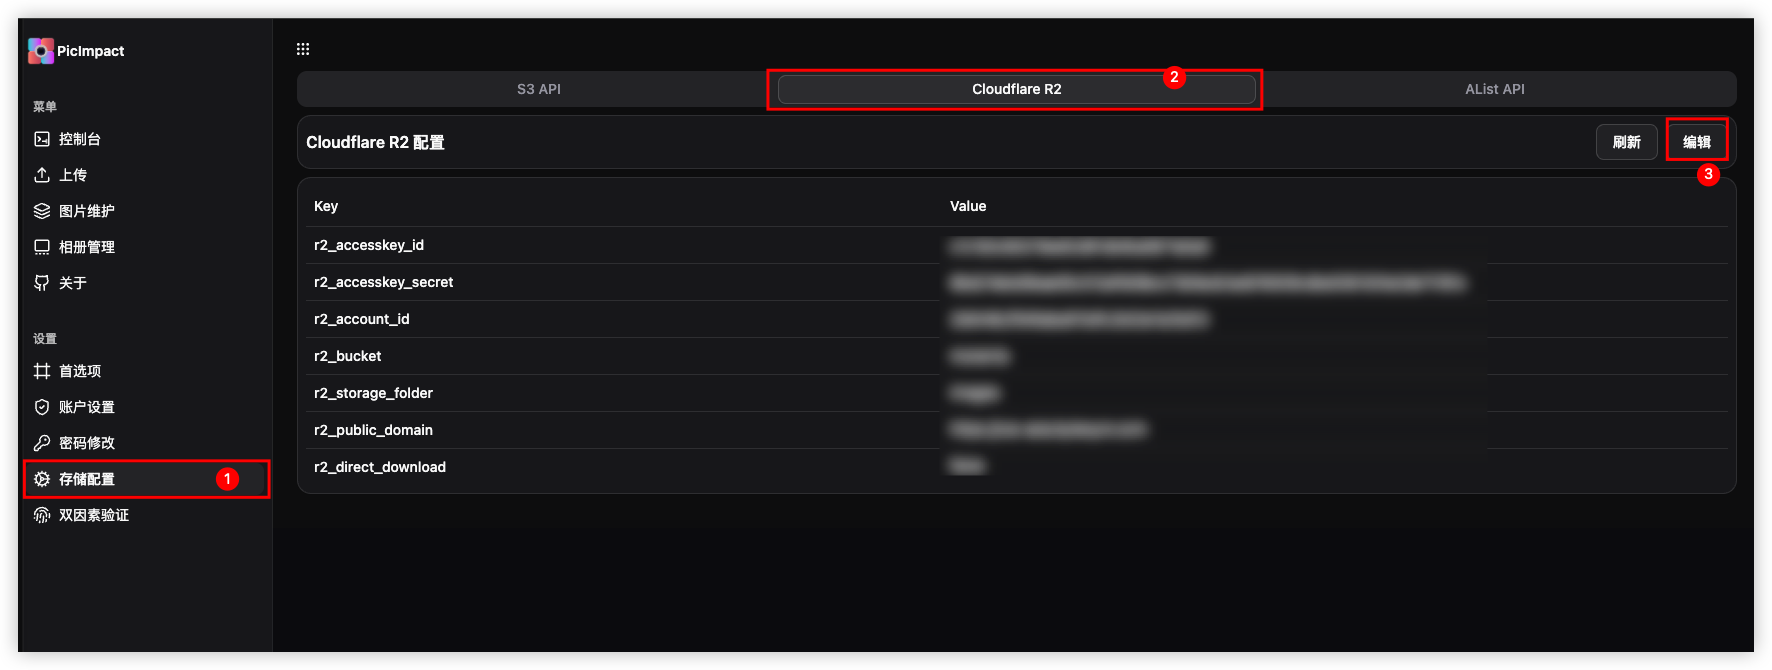Screen dimensions: 1772x670
Task: Click the 上传 upload icon
Action: [x=42, y=175]
